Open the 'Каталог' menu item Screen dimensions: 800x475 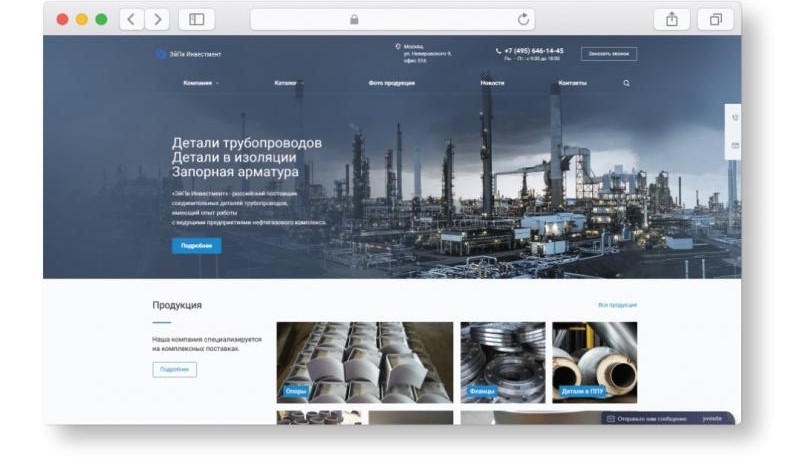(285, 83)
